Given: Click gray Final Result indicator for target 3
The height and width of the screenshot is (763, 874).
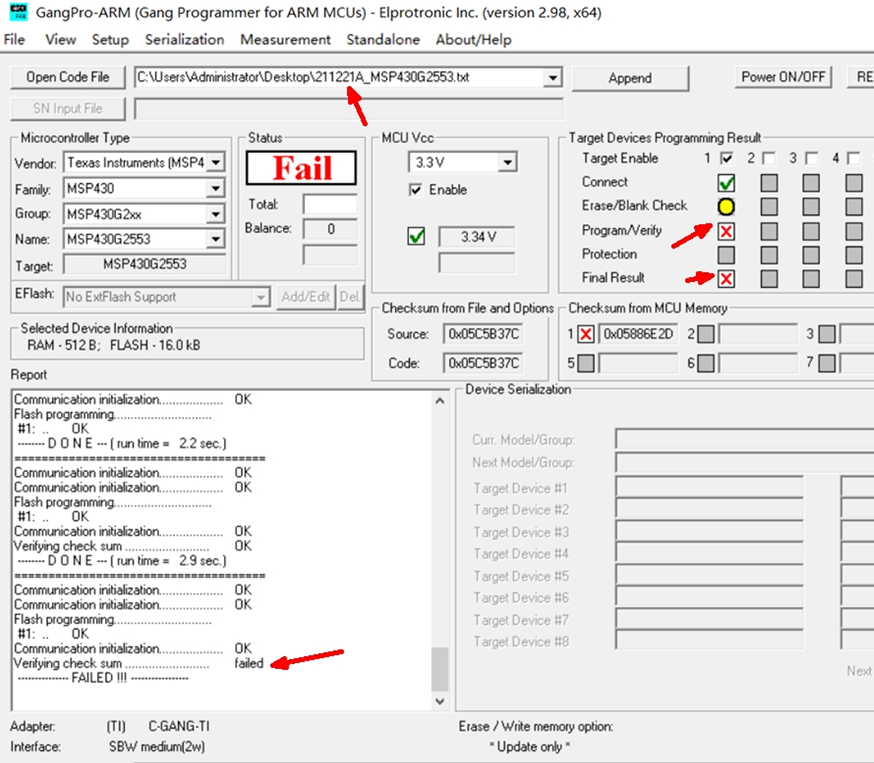Looking at the screenshot, I should pos(811,278).
